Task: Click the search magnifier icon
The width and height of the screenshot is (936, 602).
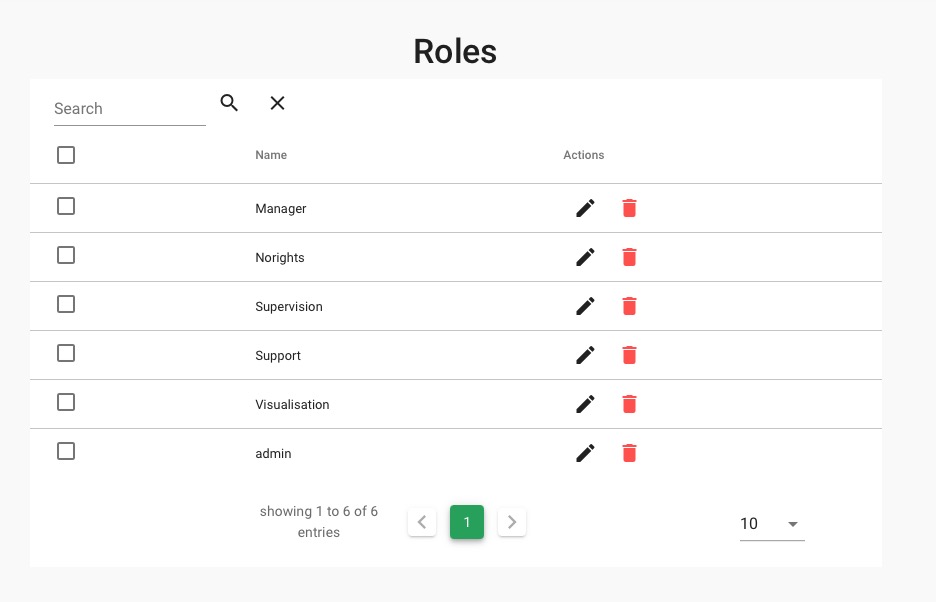Action: [229, 103]
